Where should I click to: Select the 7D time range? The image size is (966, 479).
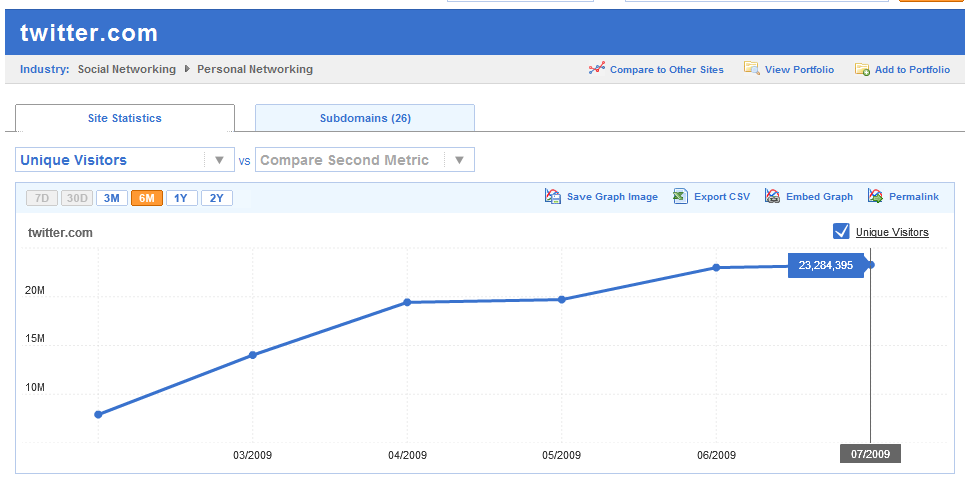point(42,198)
